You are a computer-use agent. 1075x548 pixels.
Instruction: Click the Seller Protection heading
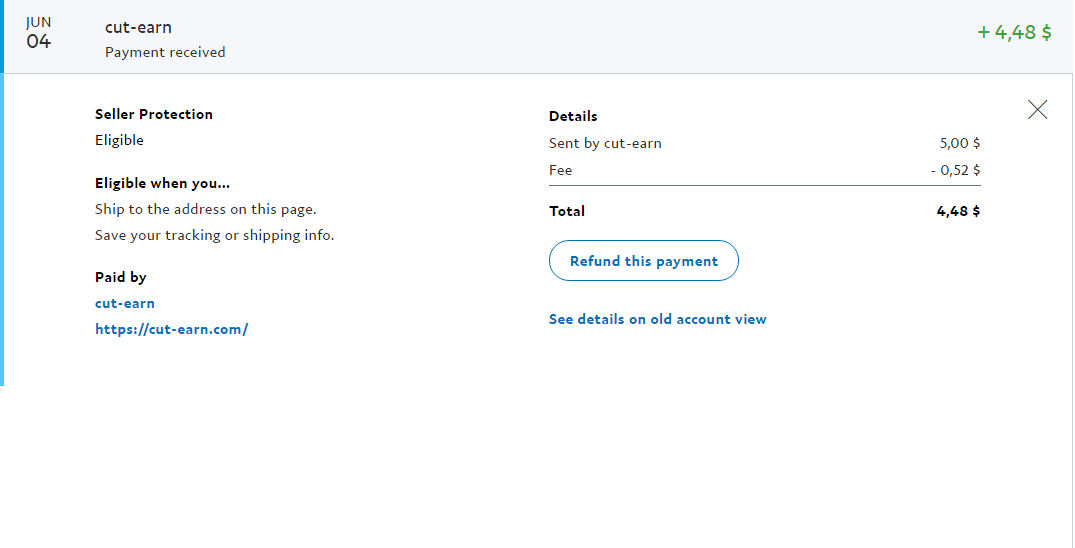[154, 114]
